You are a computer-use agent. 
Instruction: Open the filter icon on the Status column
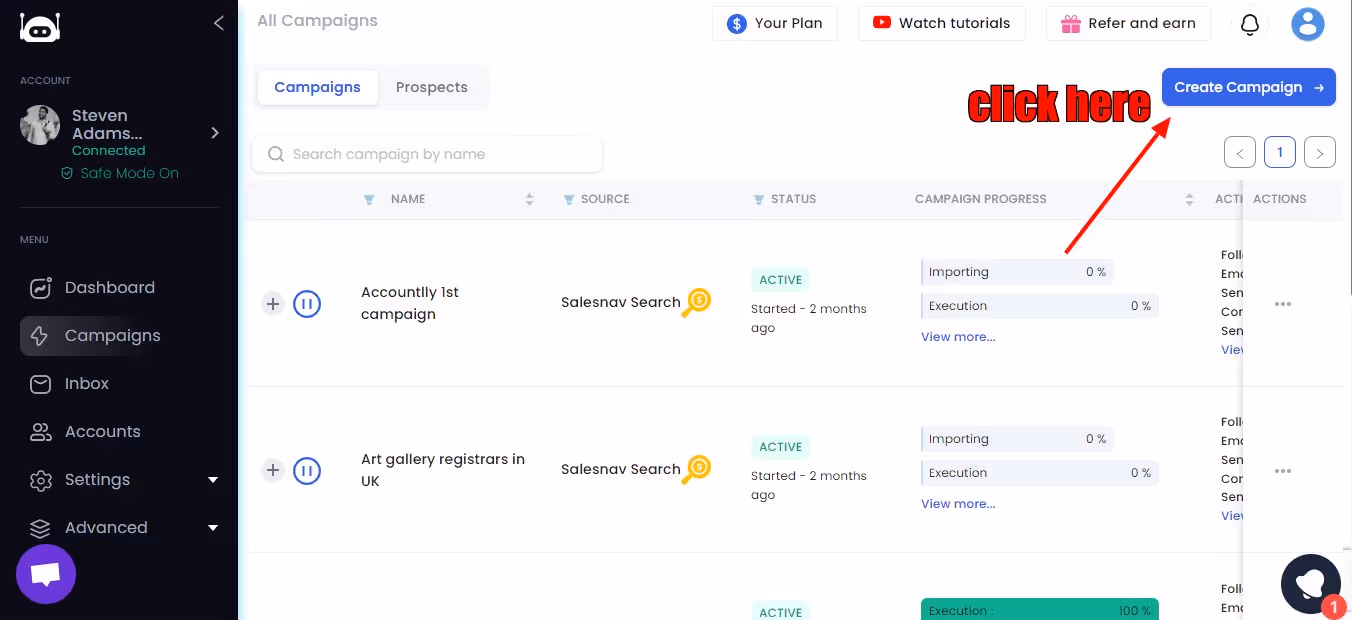[758, 199]
